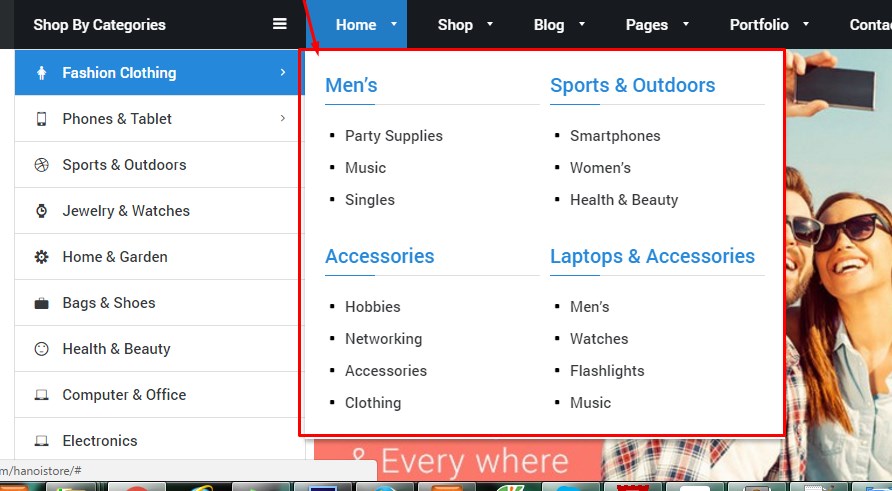Click the Sports & Outdoors ball icon

(x=41, y=165)
